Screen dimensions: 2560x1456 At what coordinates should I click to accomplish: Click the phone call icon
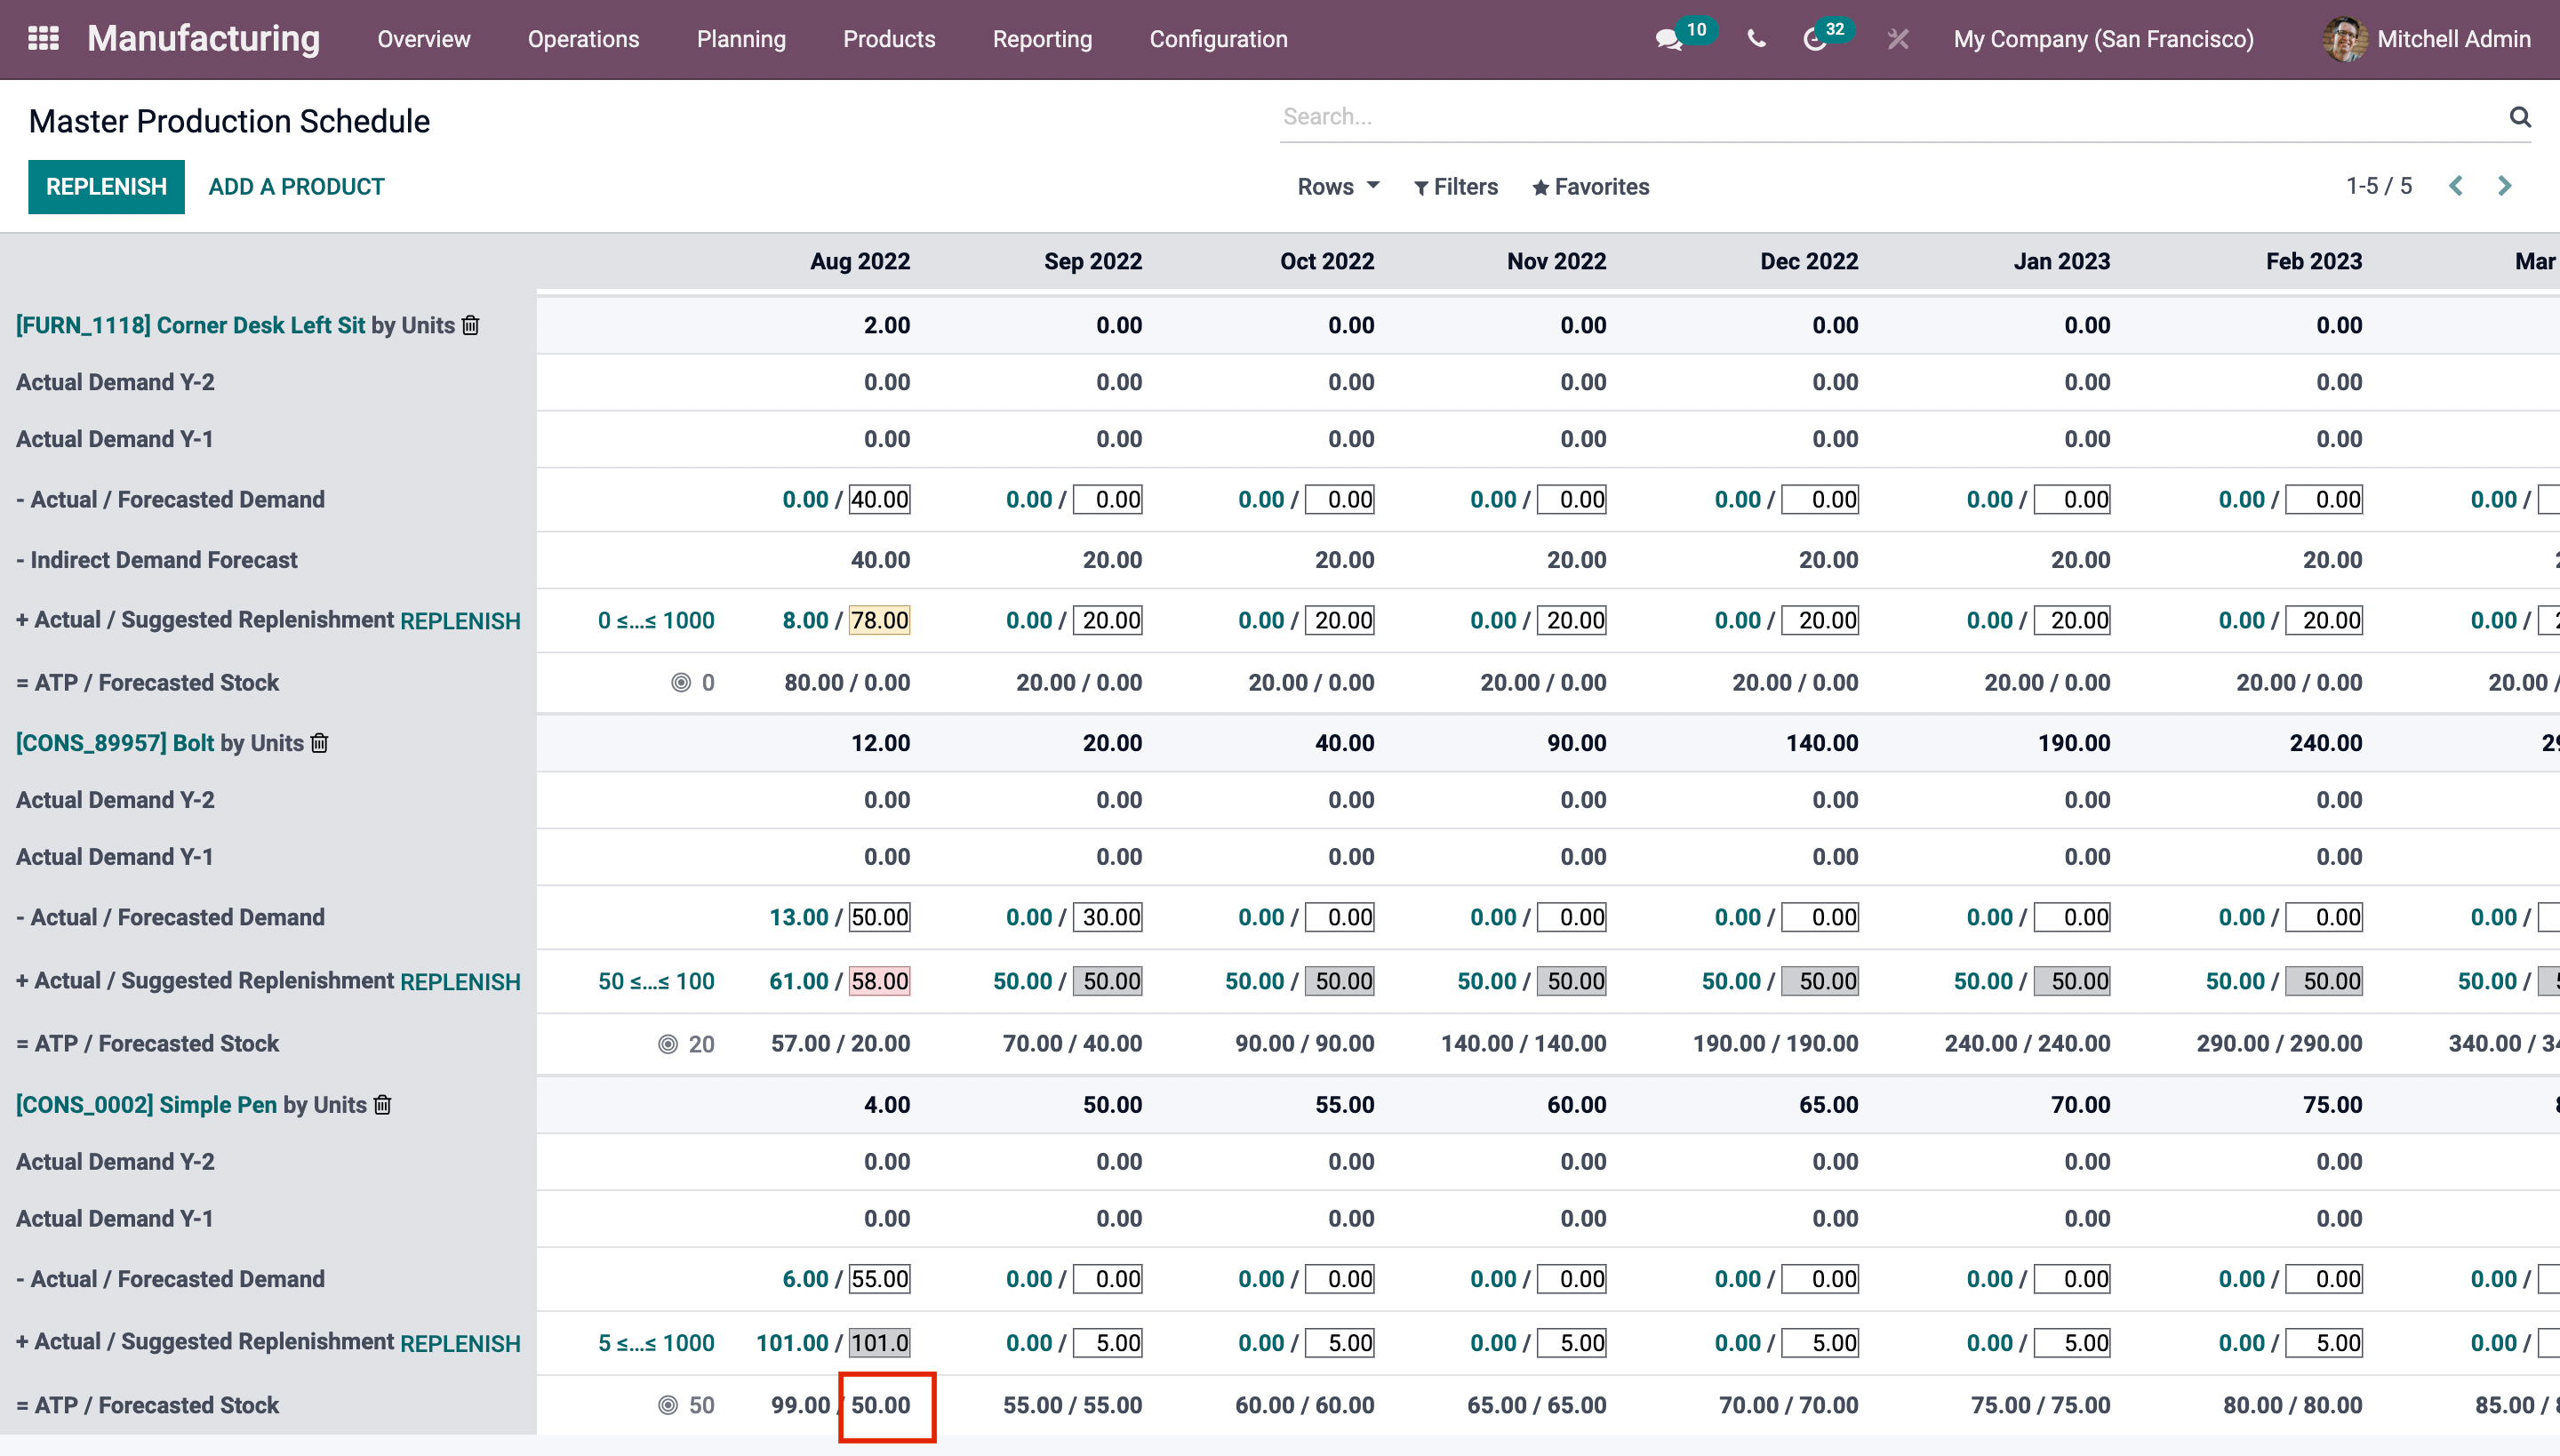point(1756,39)
